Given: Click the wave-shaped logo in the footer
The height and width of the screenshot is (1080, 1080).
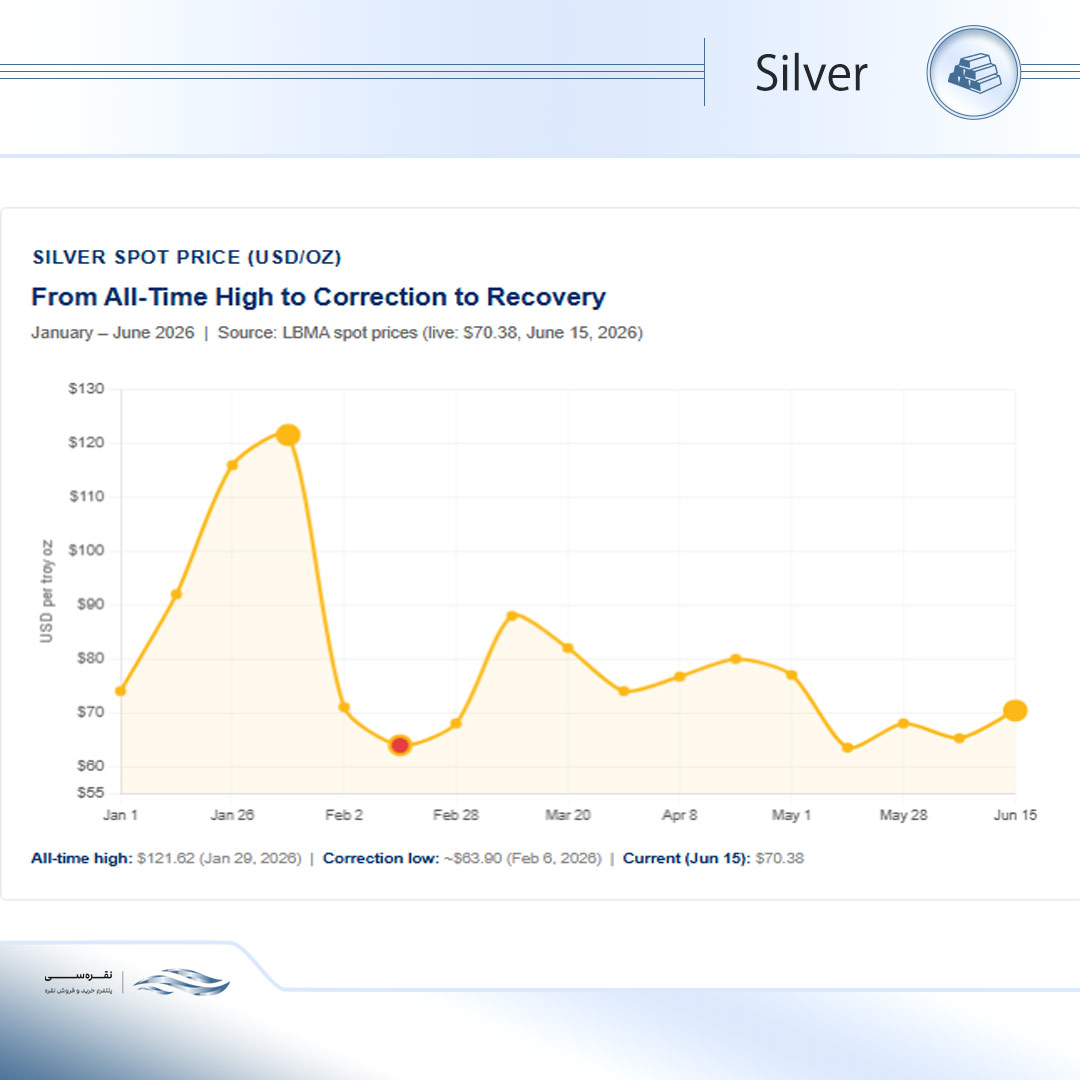Looking at the screenshot, I should [182, 982].
